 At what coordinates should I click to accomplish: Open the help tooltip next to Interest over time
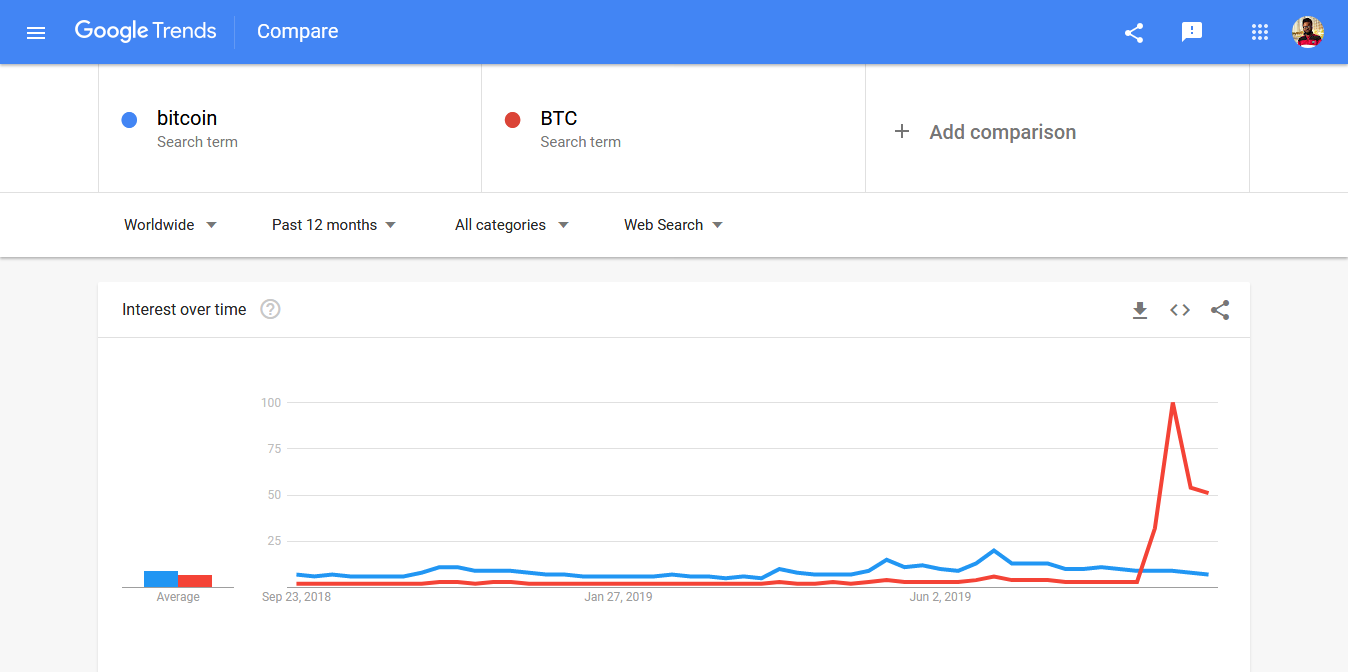tap(270, 309)
